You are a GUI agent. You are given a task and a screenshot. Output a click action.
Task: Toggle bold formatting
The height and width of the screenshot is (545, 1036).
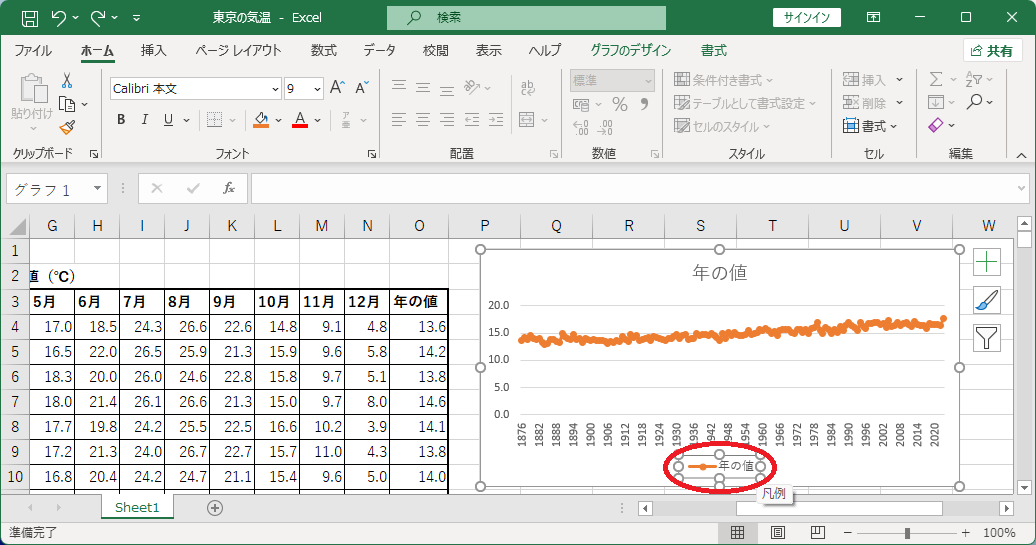(121, 120)
